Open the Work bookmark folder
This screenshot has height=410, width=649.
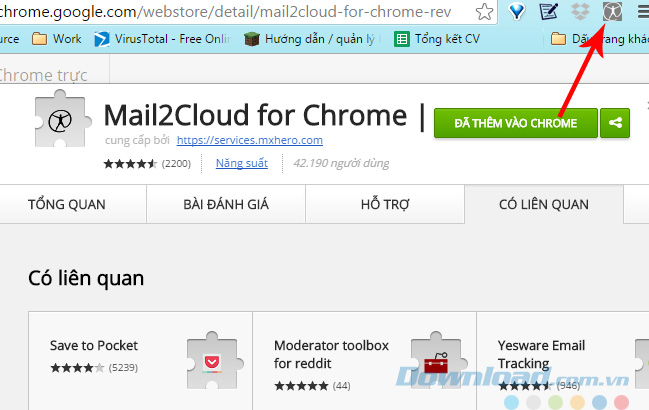click(x=56, y=40)
